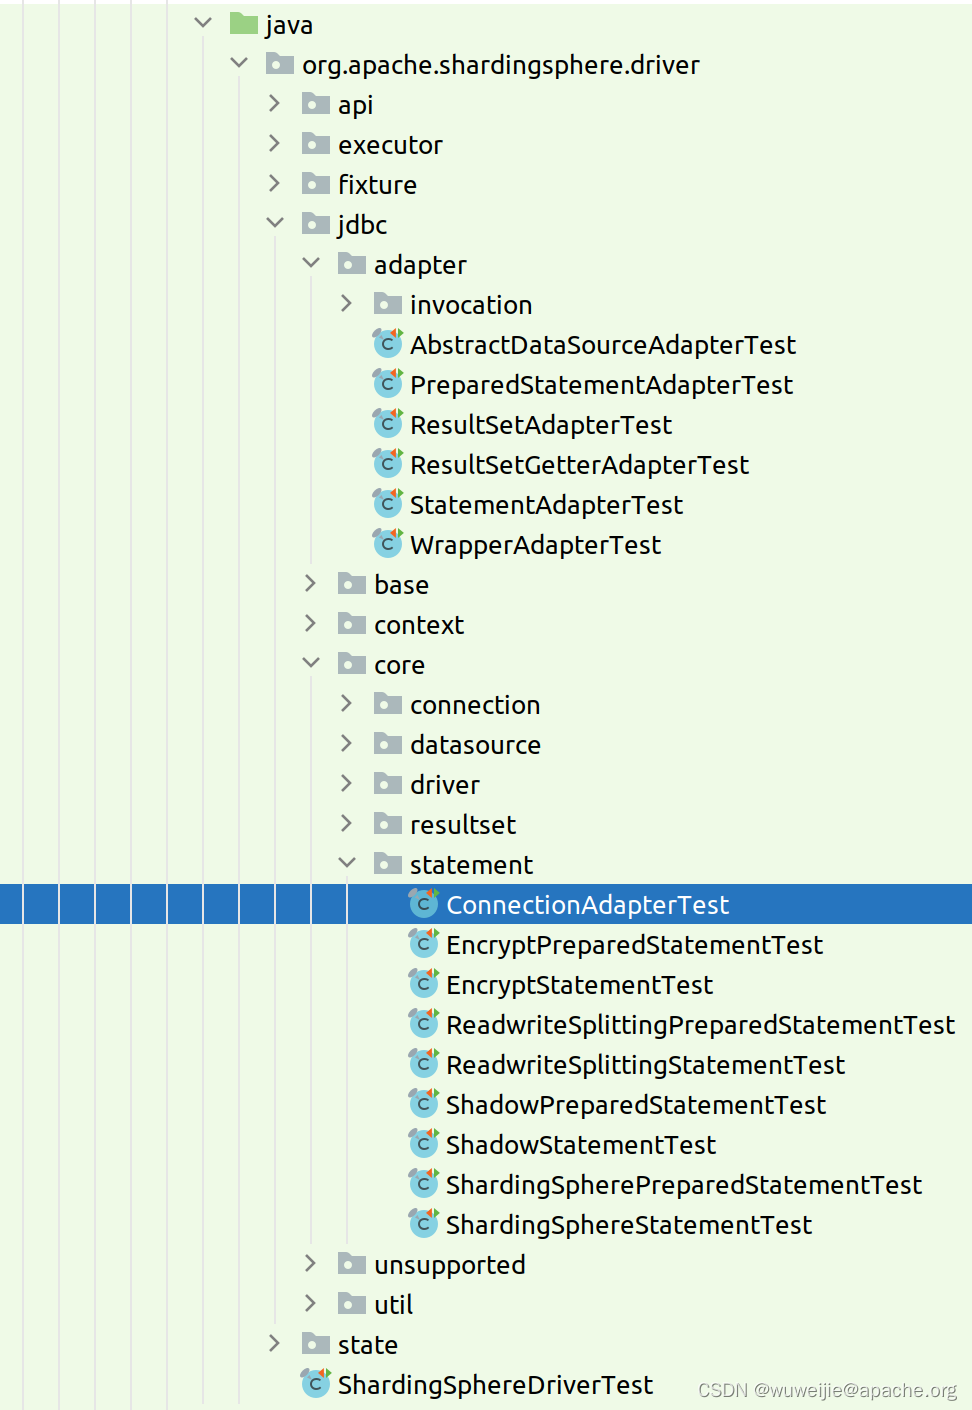Select the adapter package label

tap(420, 266)
